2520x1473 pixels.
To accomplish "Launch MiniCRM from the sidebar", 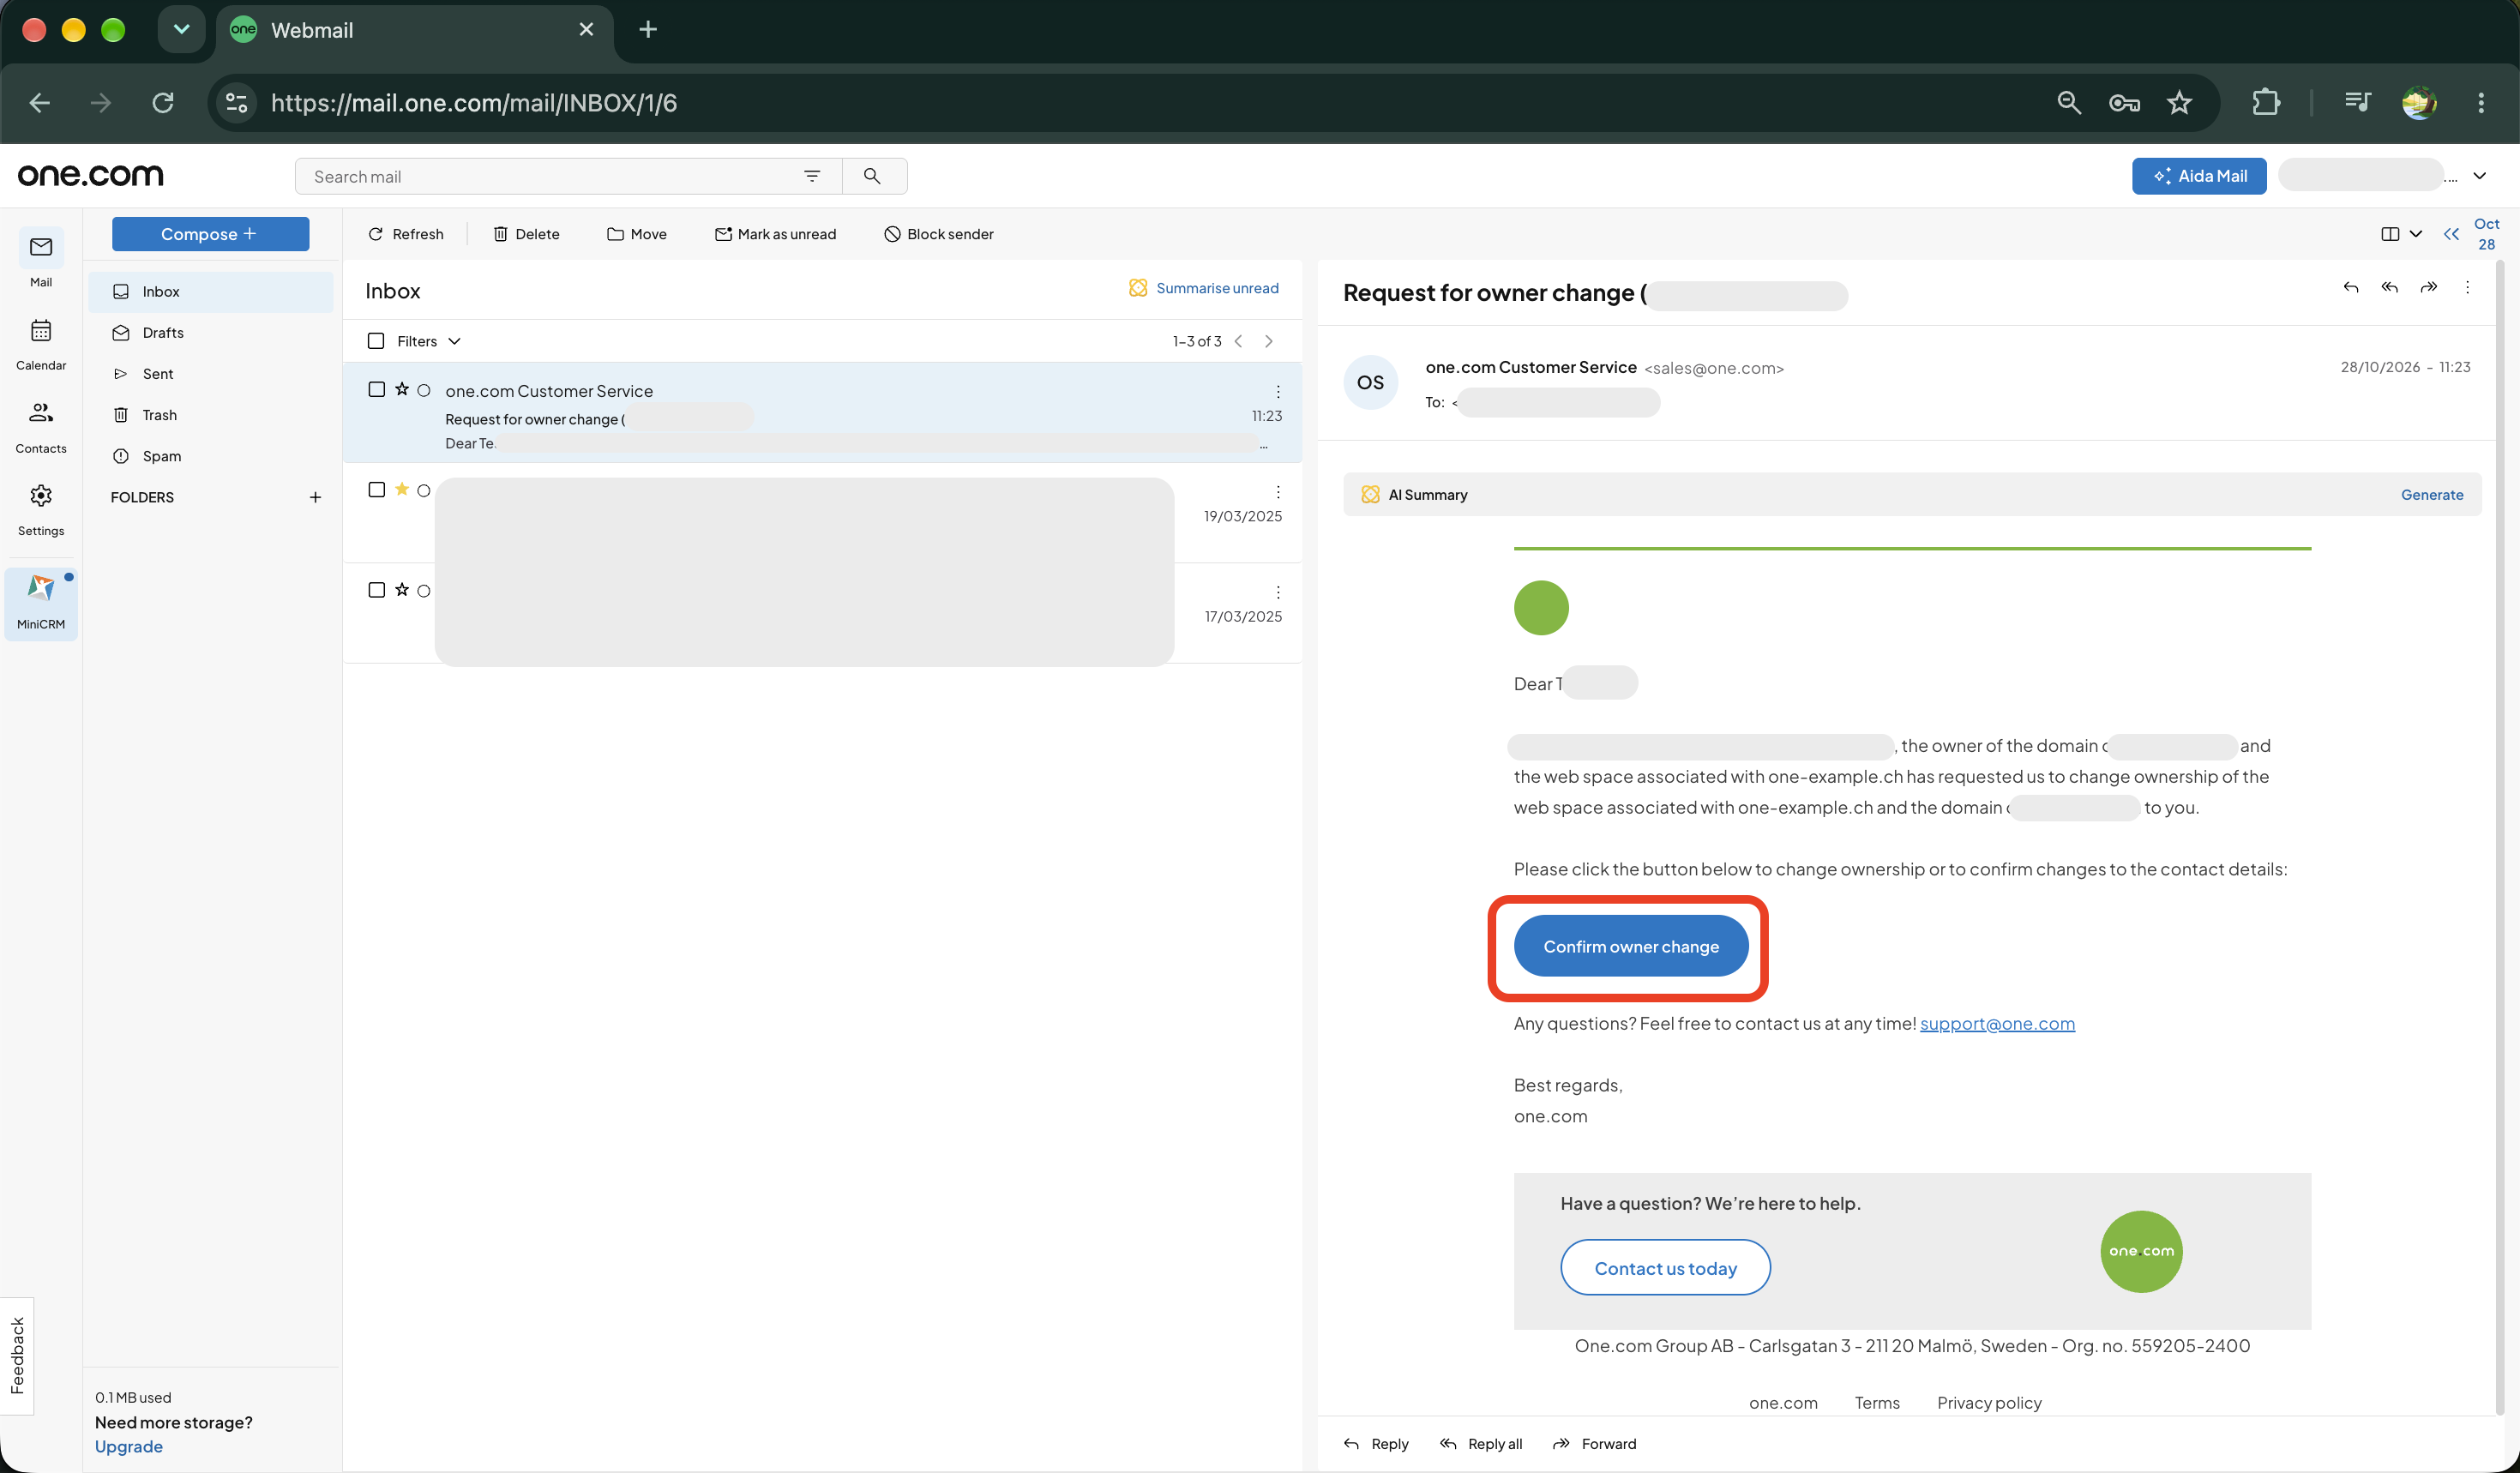I will point(41,602).
